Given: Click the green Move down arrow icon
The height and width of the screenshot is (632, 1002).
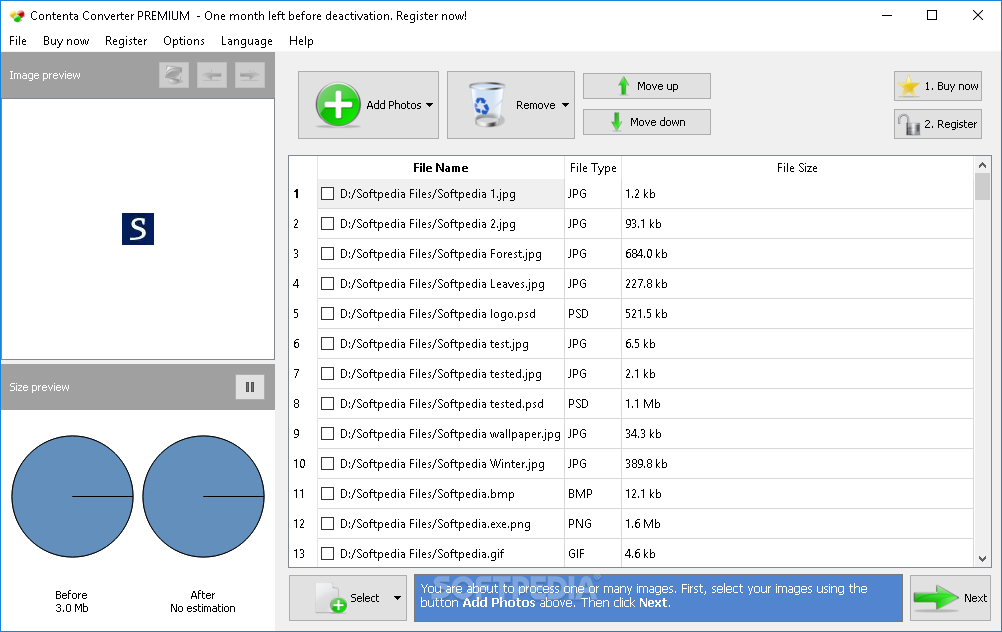Looking at the screenshot, I should coord(616,121).
